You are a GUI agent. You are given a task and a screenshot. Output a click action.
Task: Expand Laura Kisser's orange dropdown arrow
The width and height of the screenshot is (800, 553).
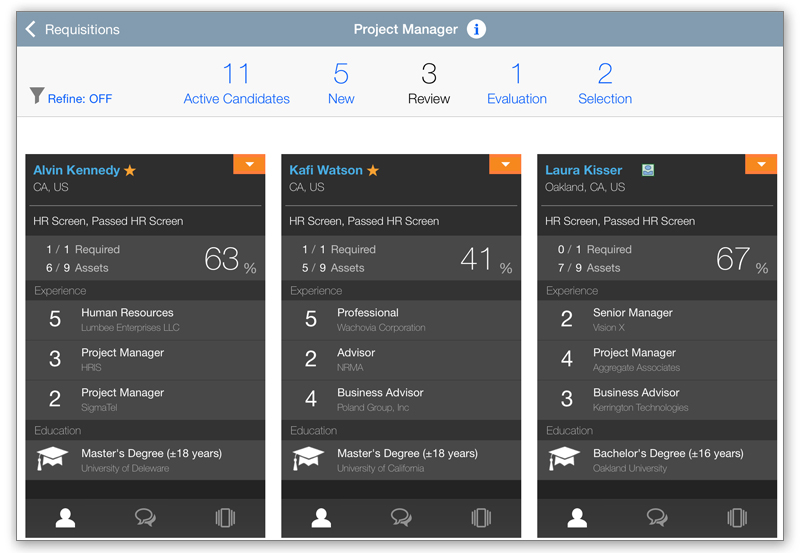click(761, 164)
